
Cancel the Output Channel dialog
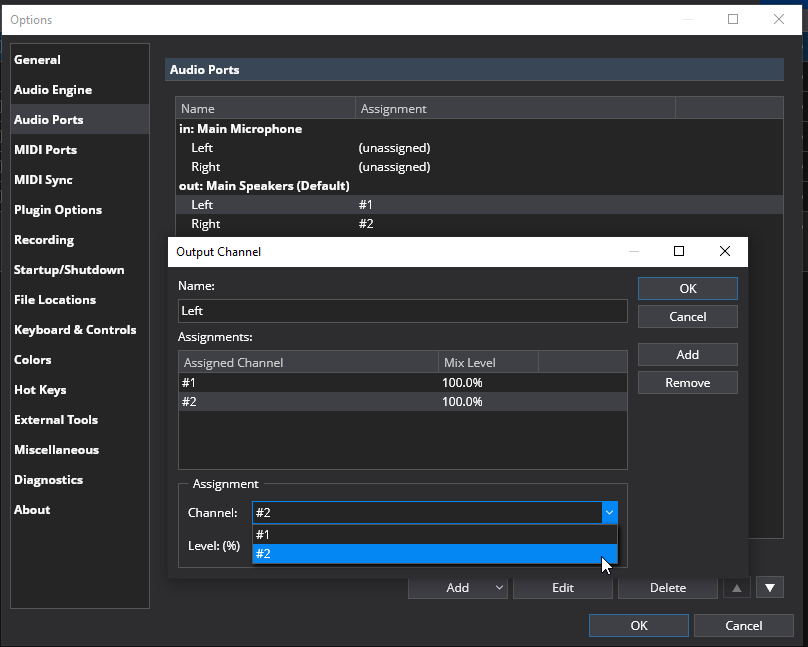687,316
